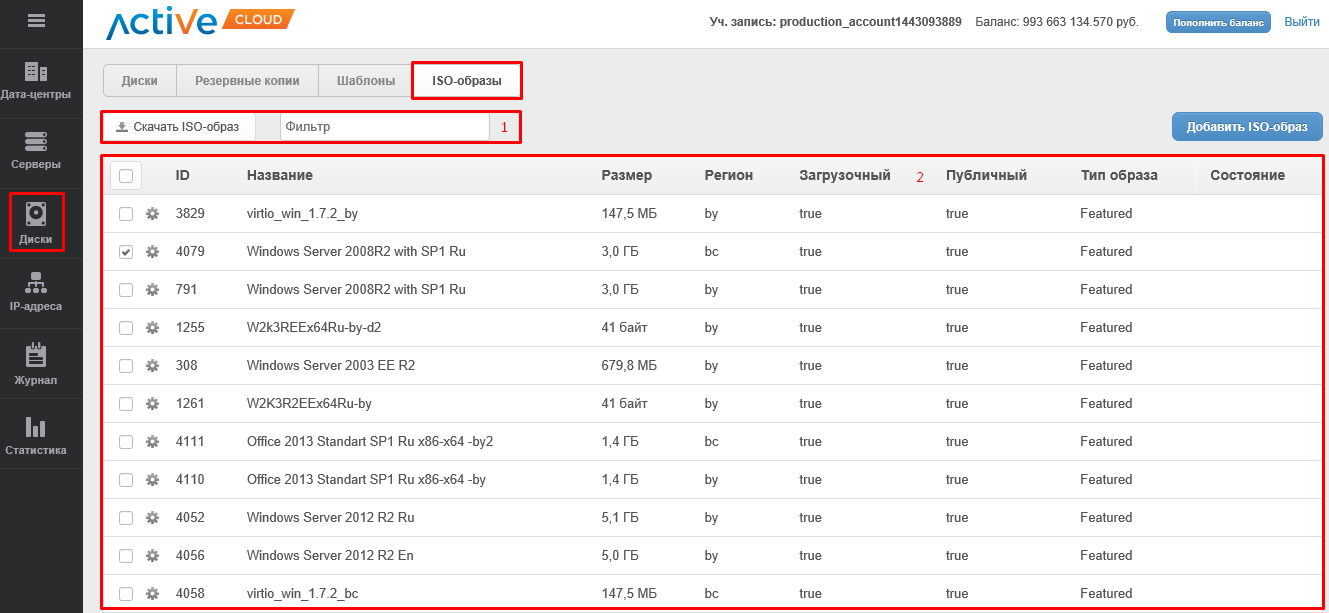
Task: Switch to the Резервные копии tab
Action: pyautogui.click(x=247, y=81)
